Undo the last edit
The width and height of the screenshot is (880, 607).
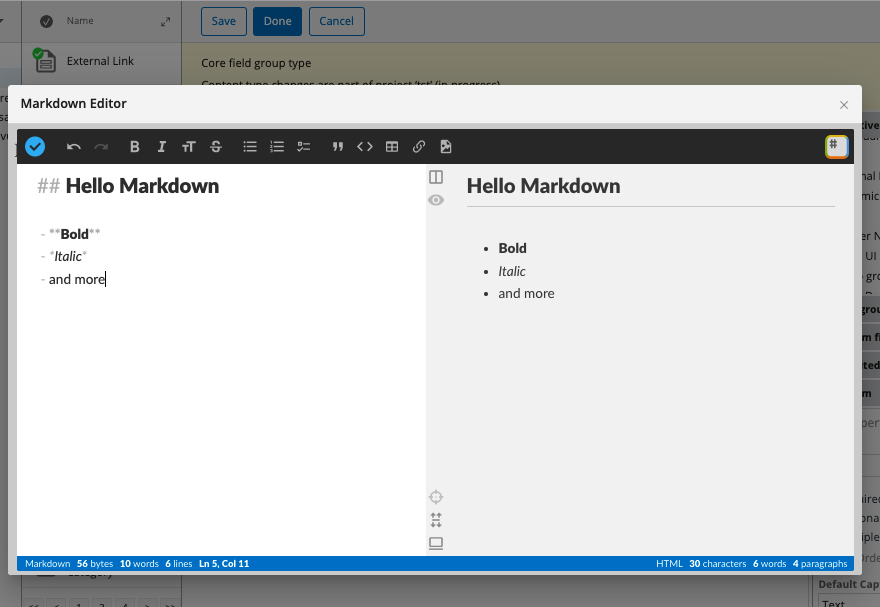point(73,146)
